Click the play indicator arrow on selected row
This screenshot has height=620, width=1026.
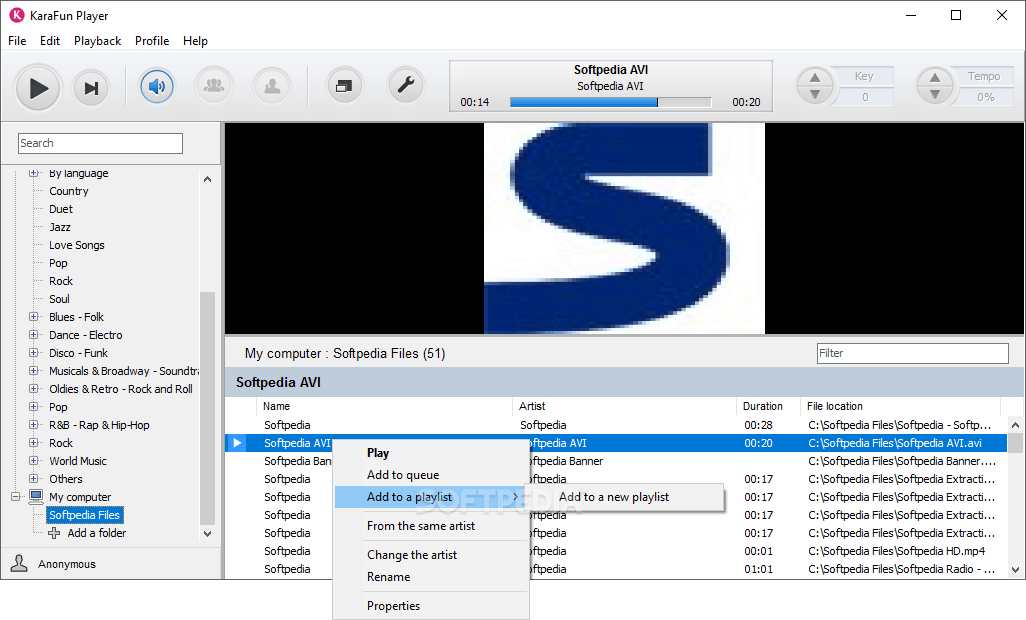pyautogui.click(x=238, y=443)
